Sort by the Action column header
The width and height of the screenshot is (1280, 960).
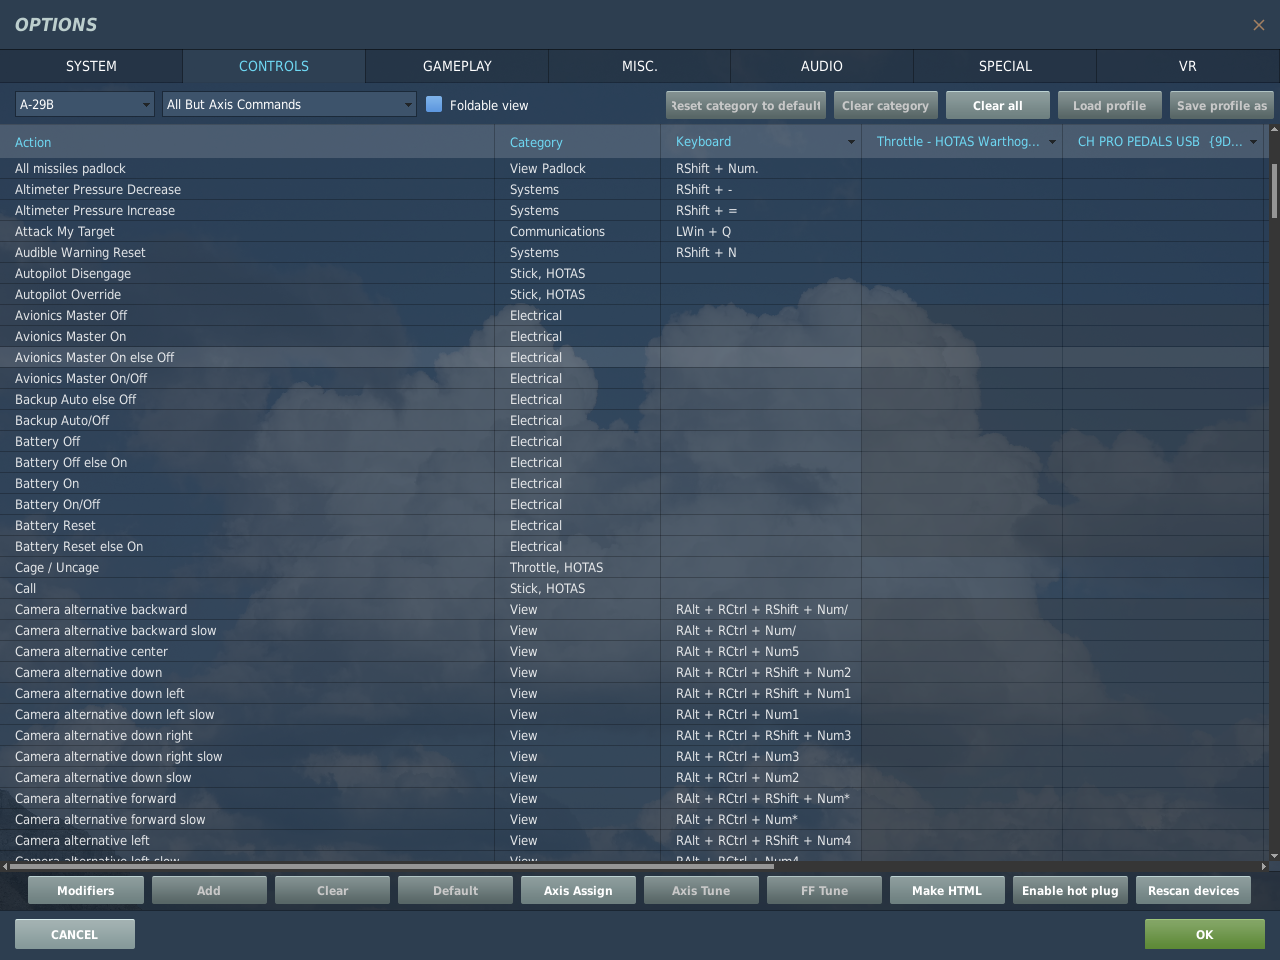click(247, 142)
